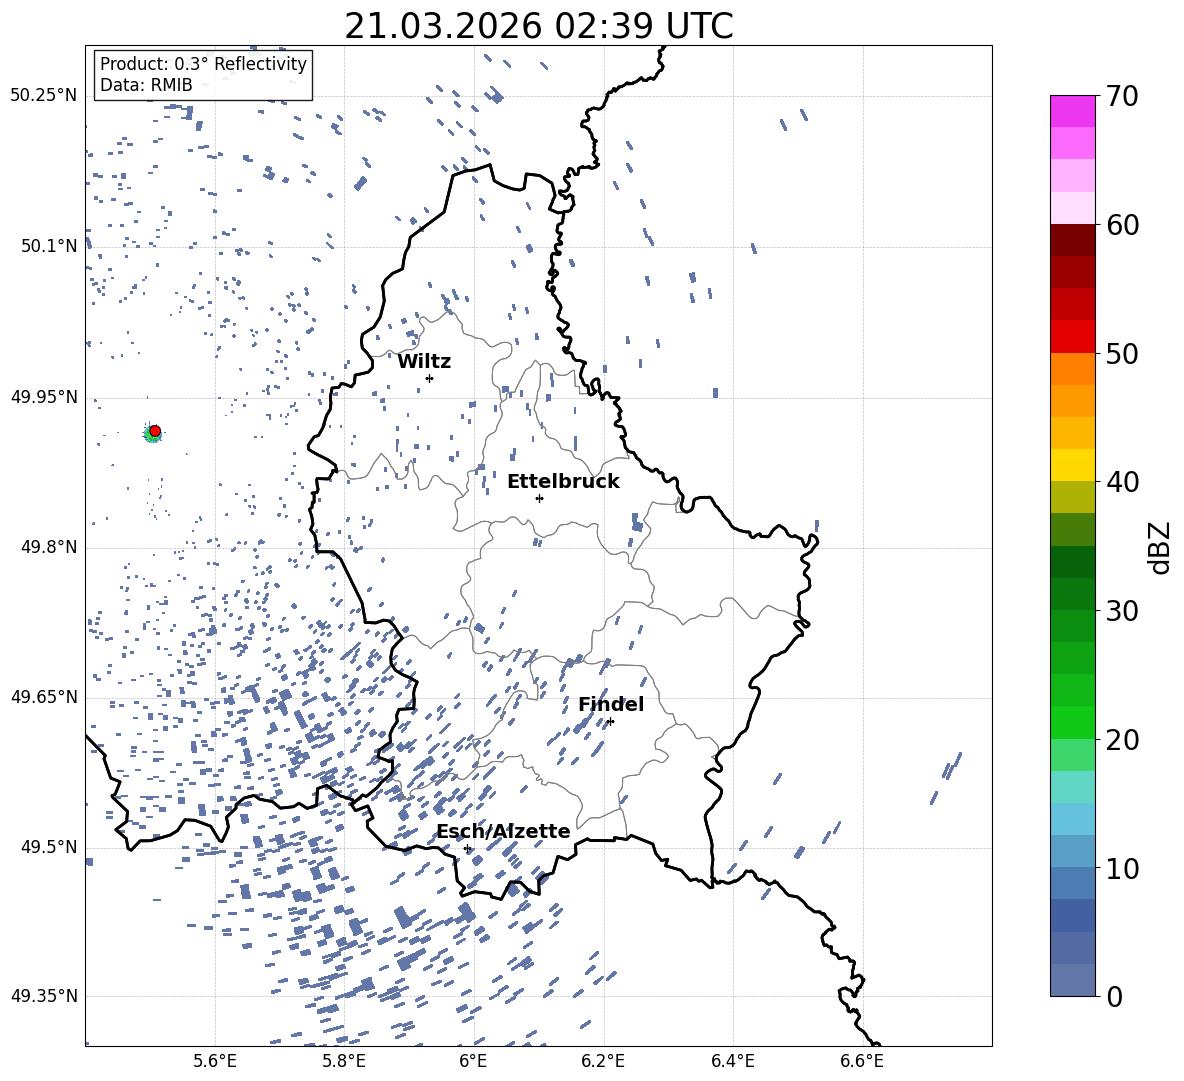Click the dark maroon colorbar segment below 60

pyautogui.click(x=1073, y=240)
